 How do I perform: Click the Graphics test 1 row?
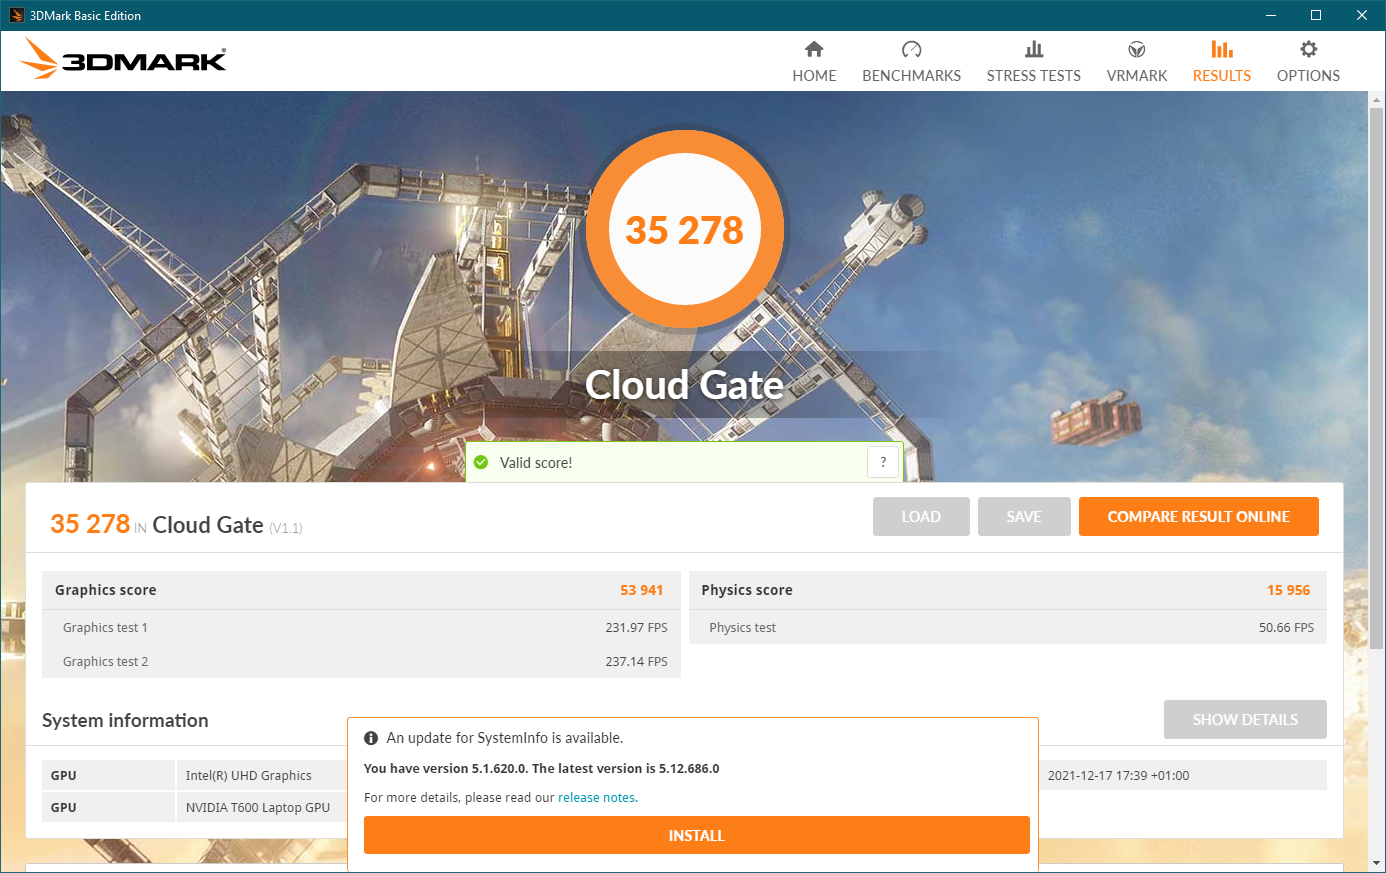point(361,627)
